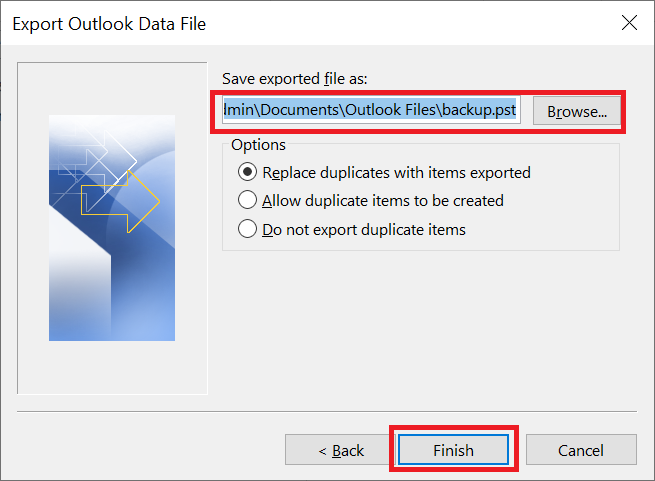This screenshot has height=481, width=655.
Task: Click the horizontal separator line above buttons
Action: 327,412
